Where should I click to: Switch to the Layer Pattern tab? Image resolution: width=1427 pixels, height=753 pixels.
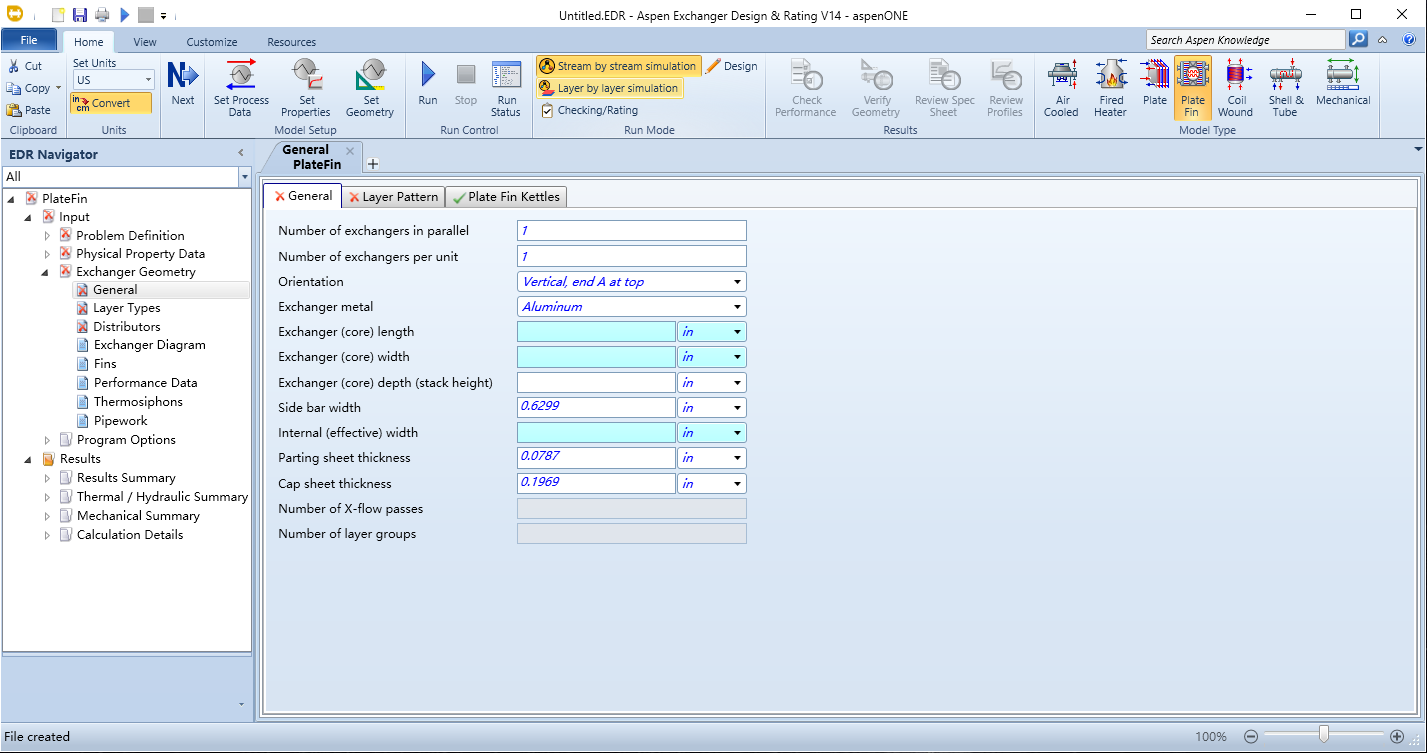click(x=392, y=197)
